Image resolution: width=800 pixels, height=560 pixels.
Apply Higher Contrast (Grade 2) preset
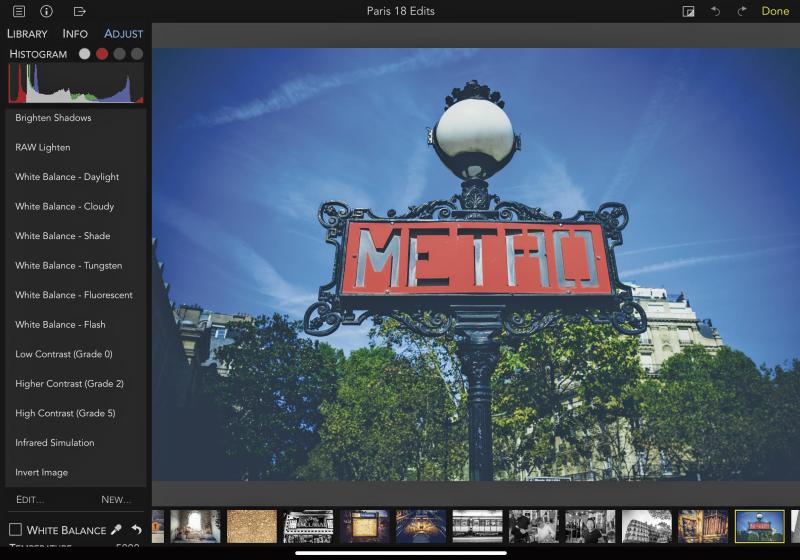[x=76, y=384]
